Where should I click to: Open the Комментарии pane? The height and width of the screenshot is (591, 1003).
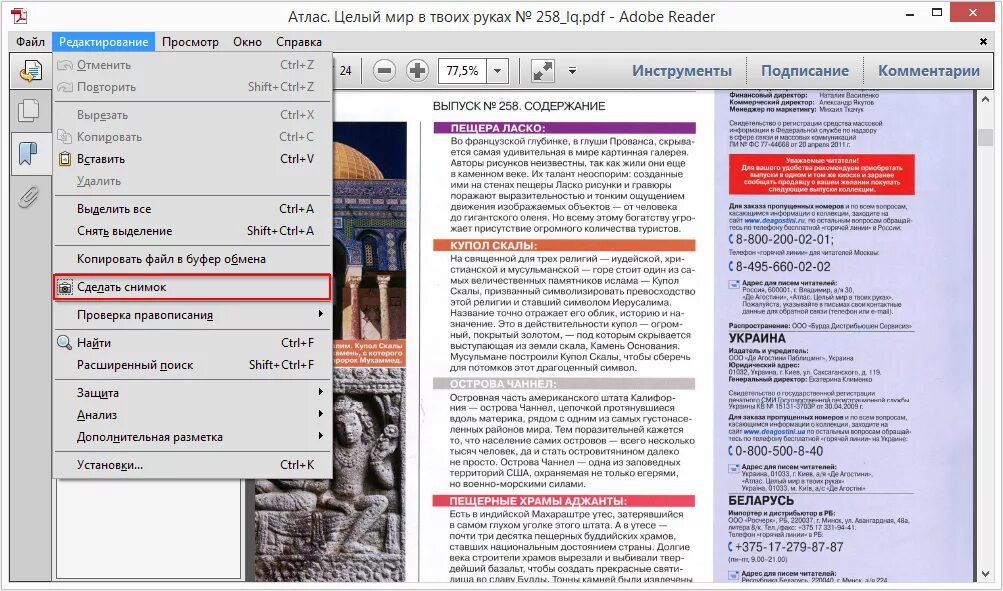tap(929, 71)
